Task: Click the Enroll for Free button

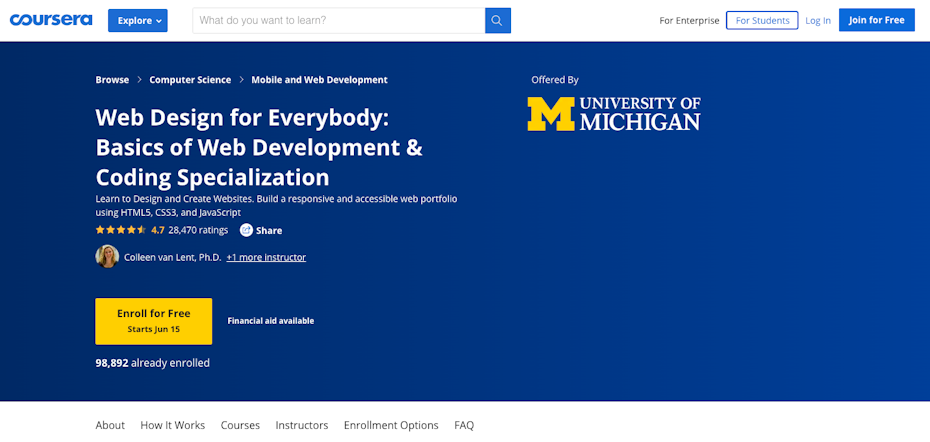Action: [154, 320]
